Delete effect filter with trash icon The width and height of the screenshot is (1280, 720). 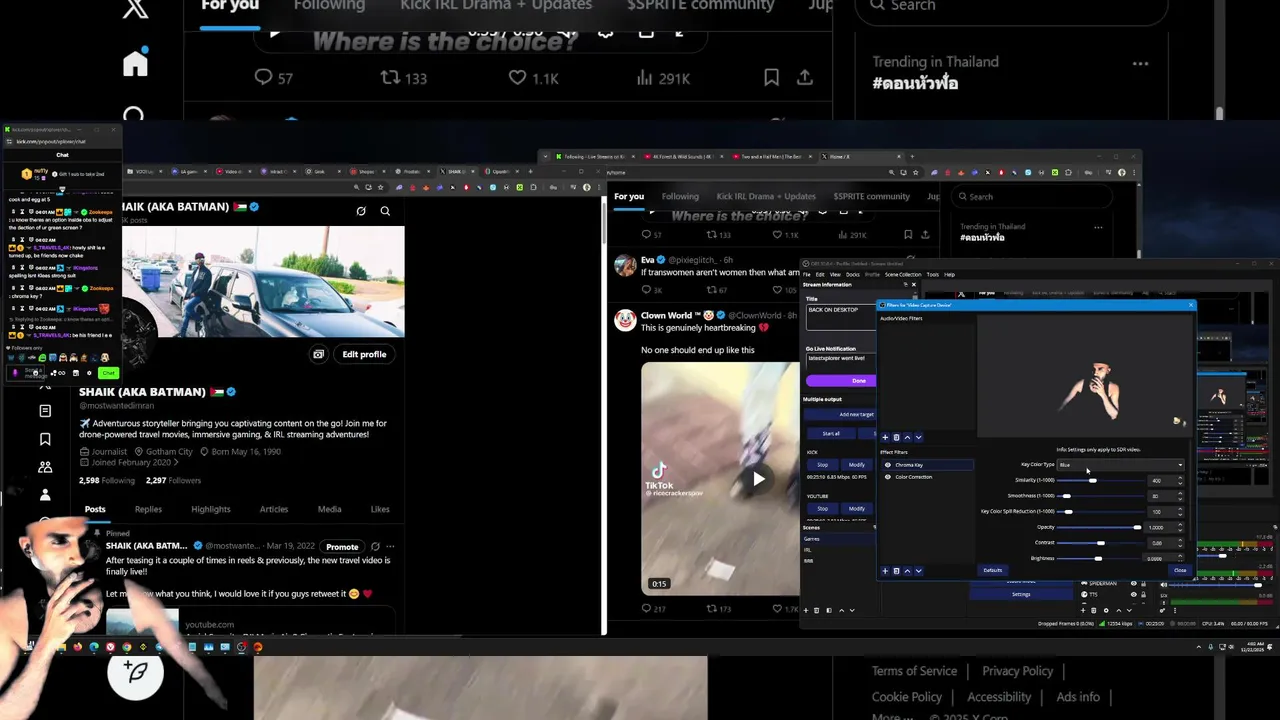(896, 571)
